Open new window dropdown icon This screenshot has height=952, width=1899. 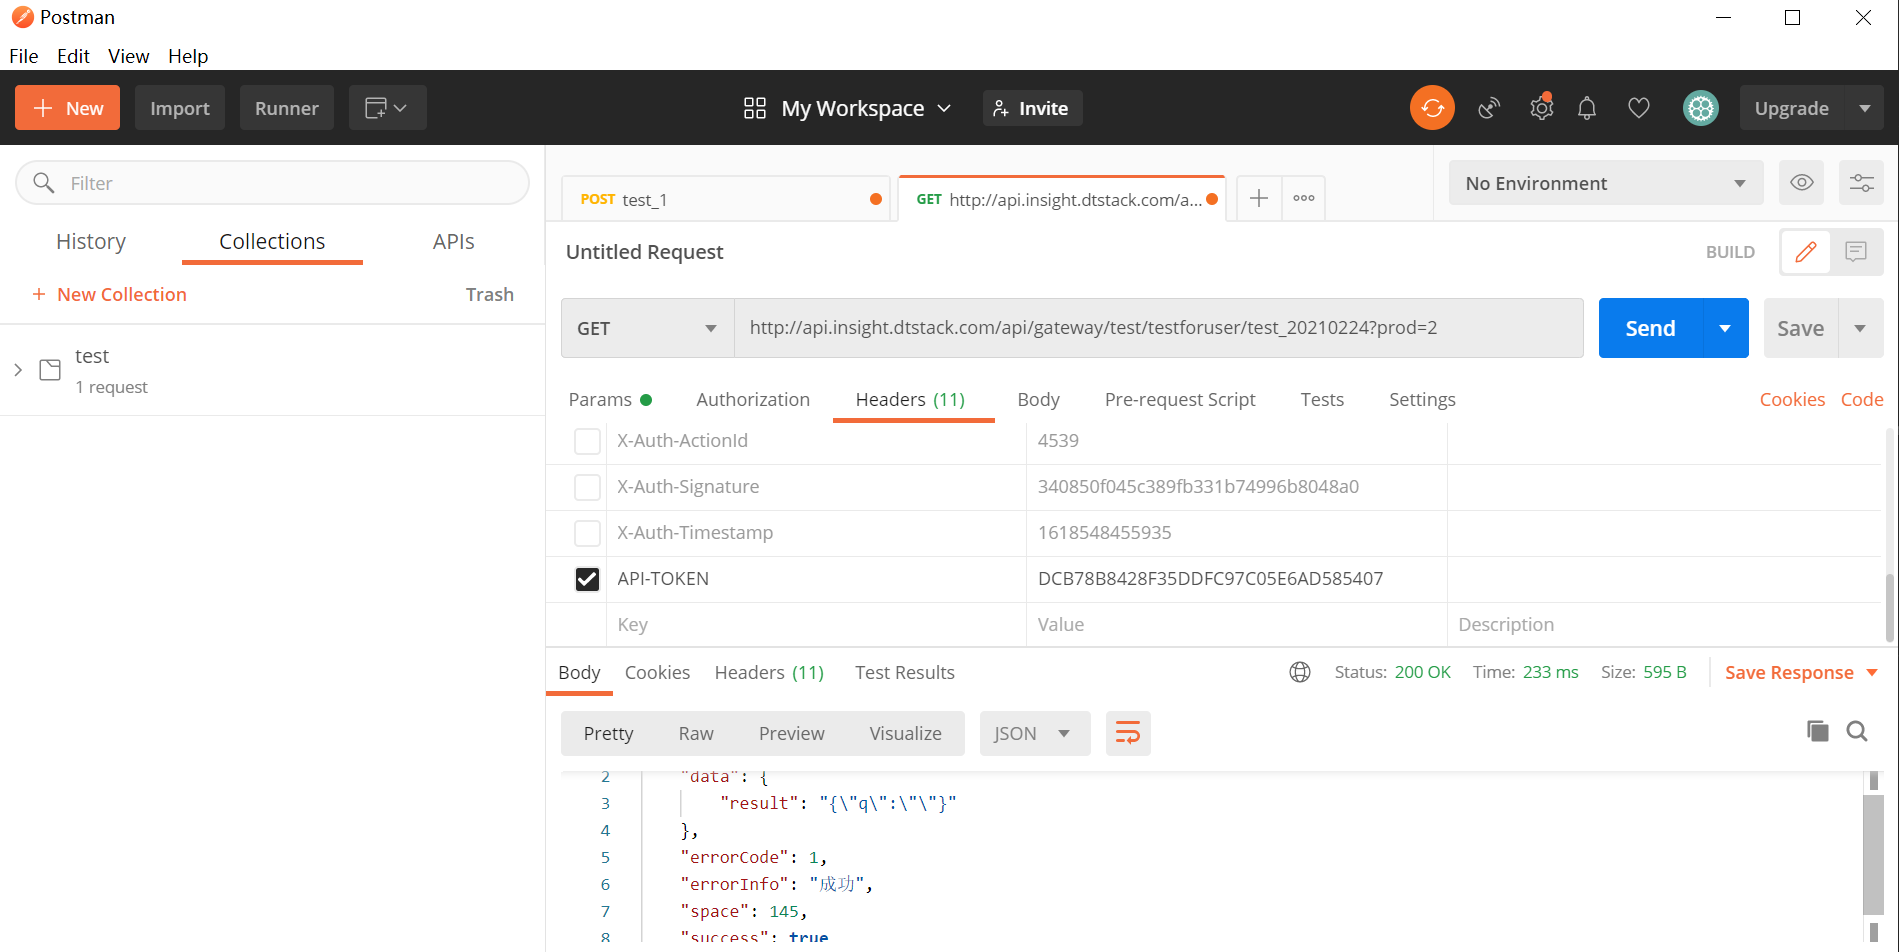click(x=387, y=108)
